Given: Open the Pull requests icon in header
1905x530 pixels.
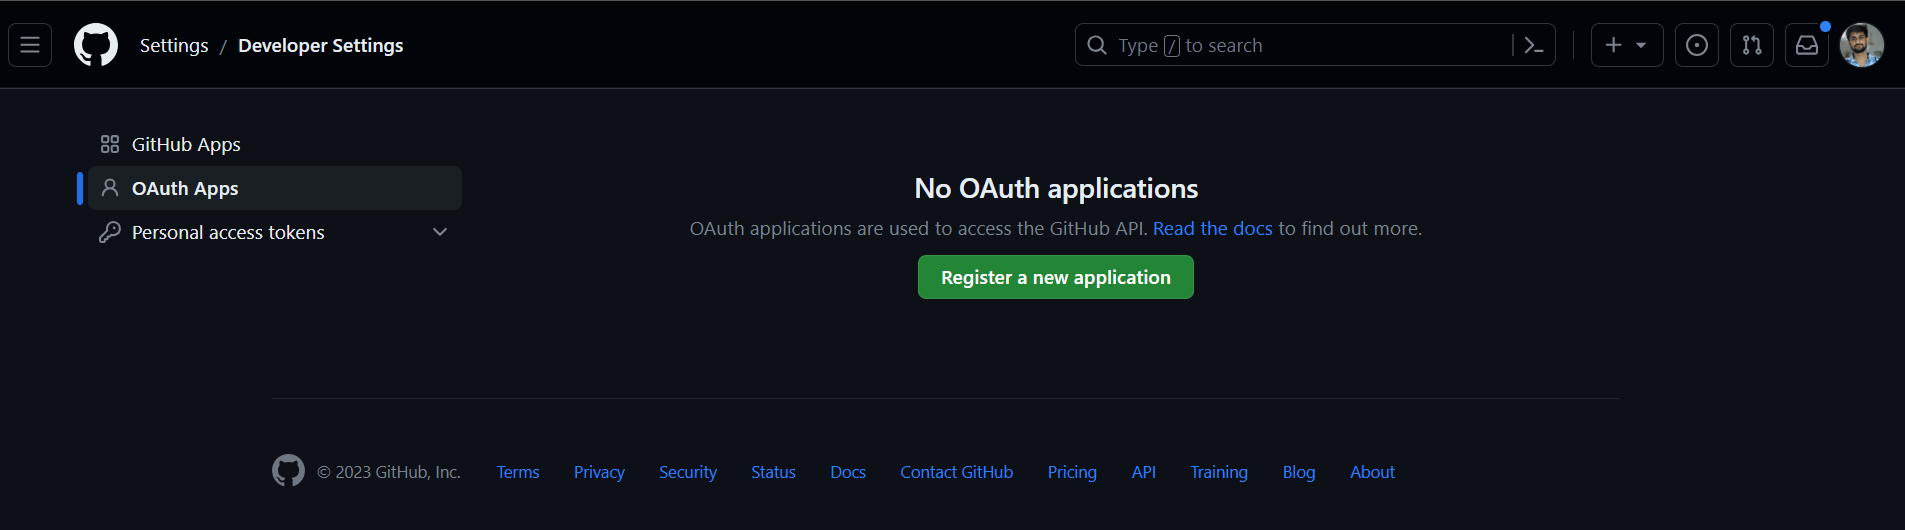Looking at the screenshot, I should tap(1752, 45).
